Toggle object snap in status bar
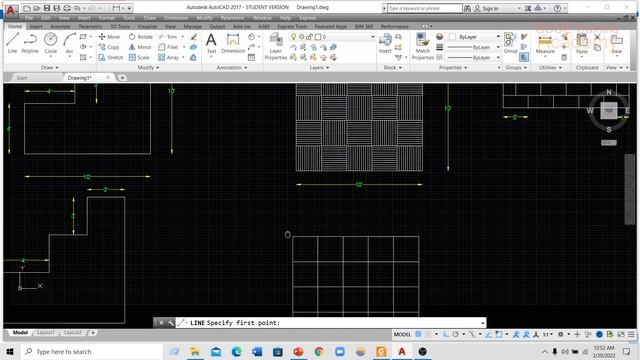Screen dimensions: 640x360 499,334
